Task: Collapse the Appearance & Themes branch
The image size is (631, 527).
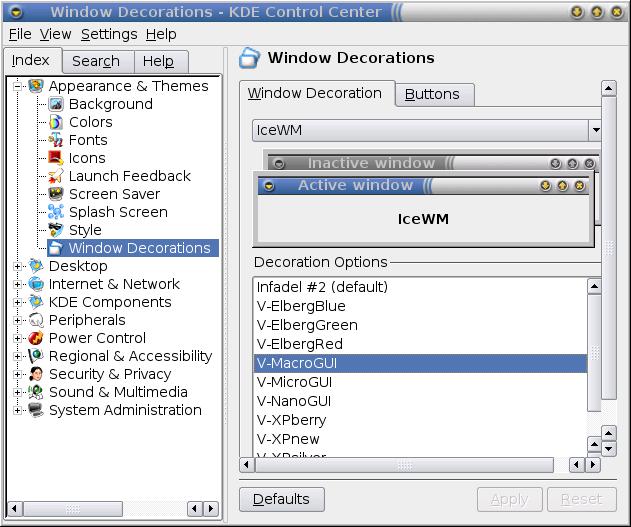Action: (x=17, y=86)
